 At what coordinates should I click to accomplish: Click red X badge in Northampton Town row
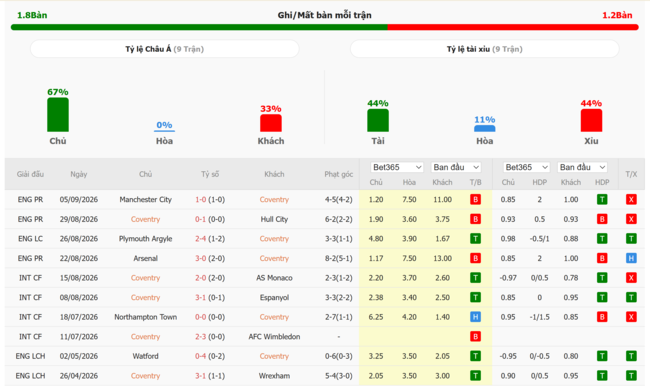631,317
